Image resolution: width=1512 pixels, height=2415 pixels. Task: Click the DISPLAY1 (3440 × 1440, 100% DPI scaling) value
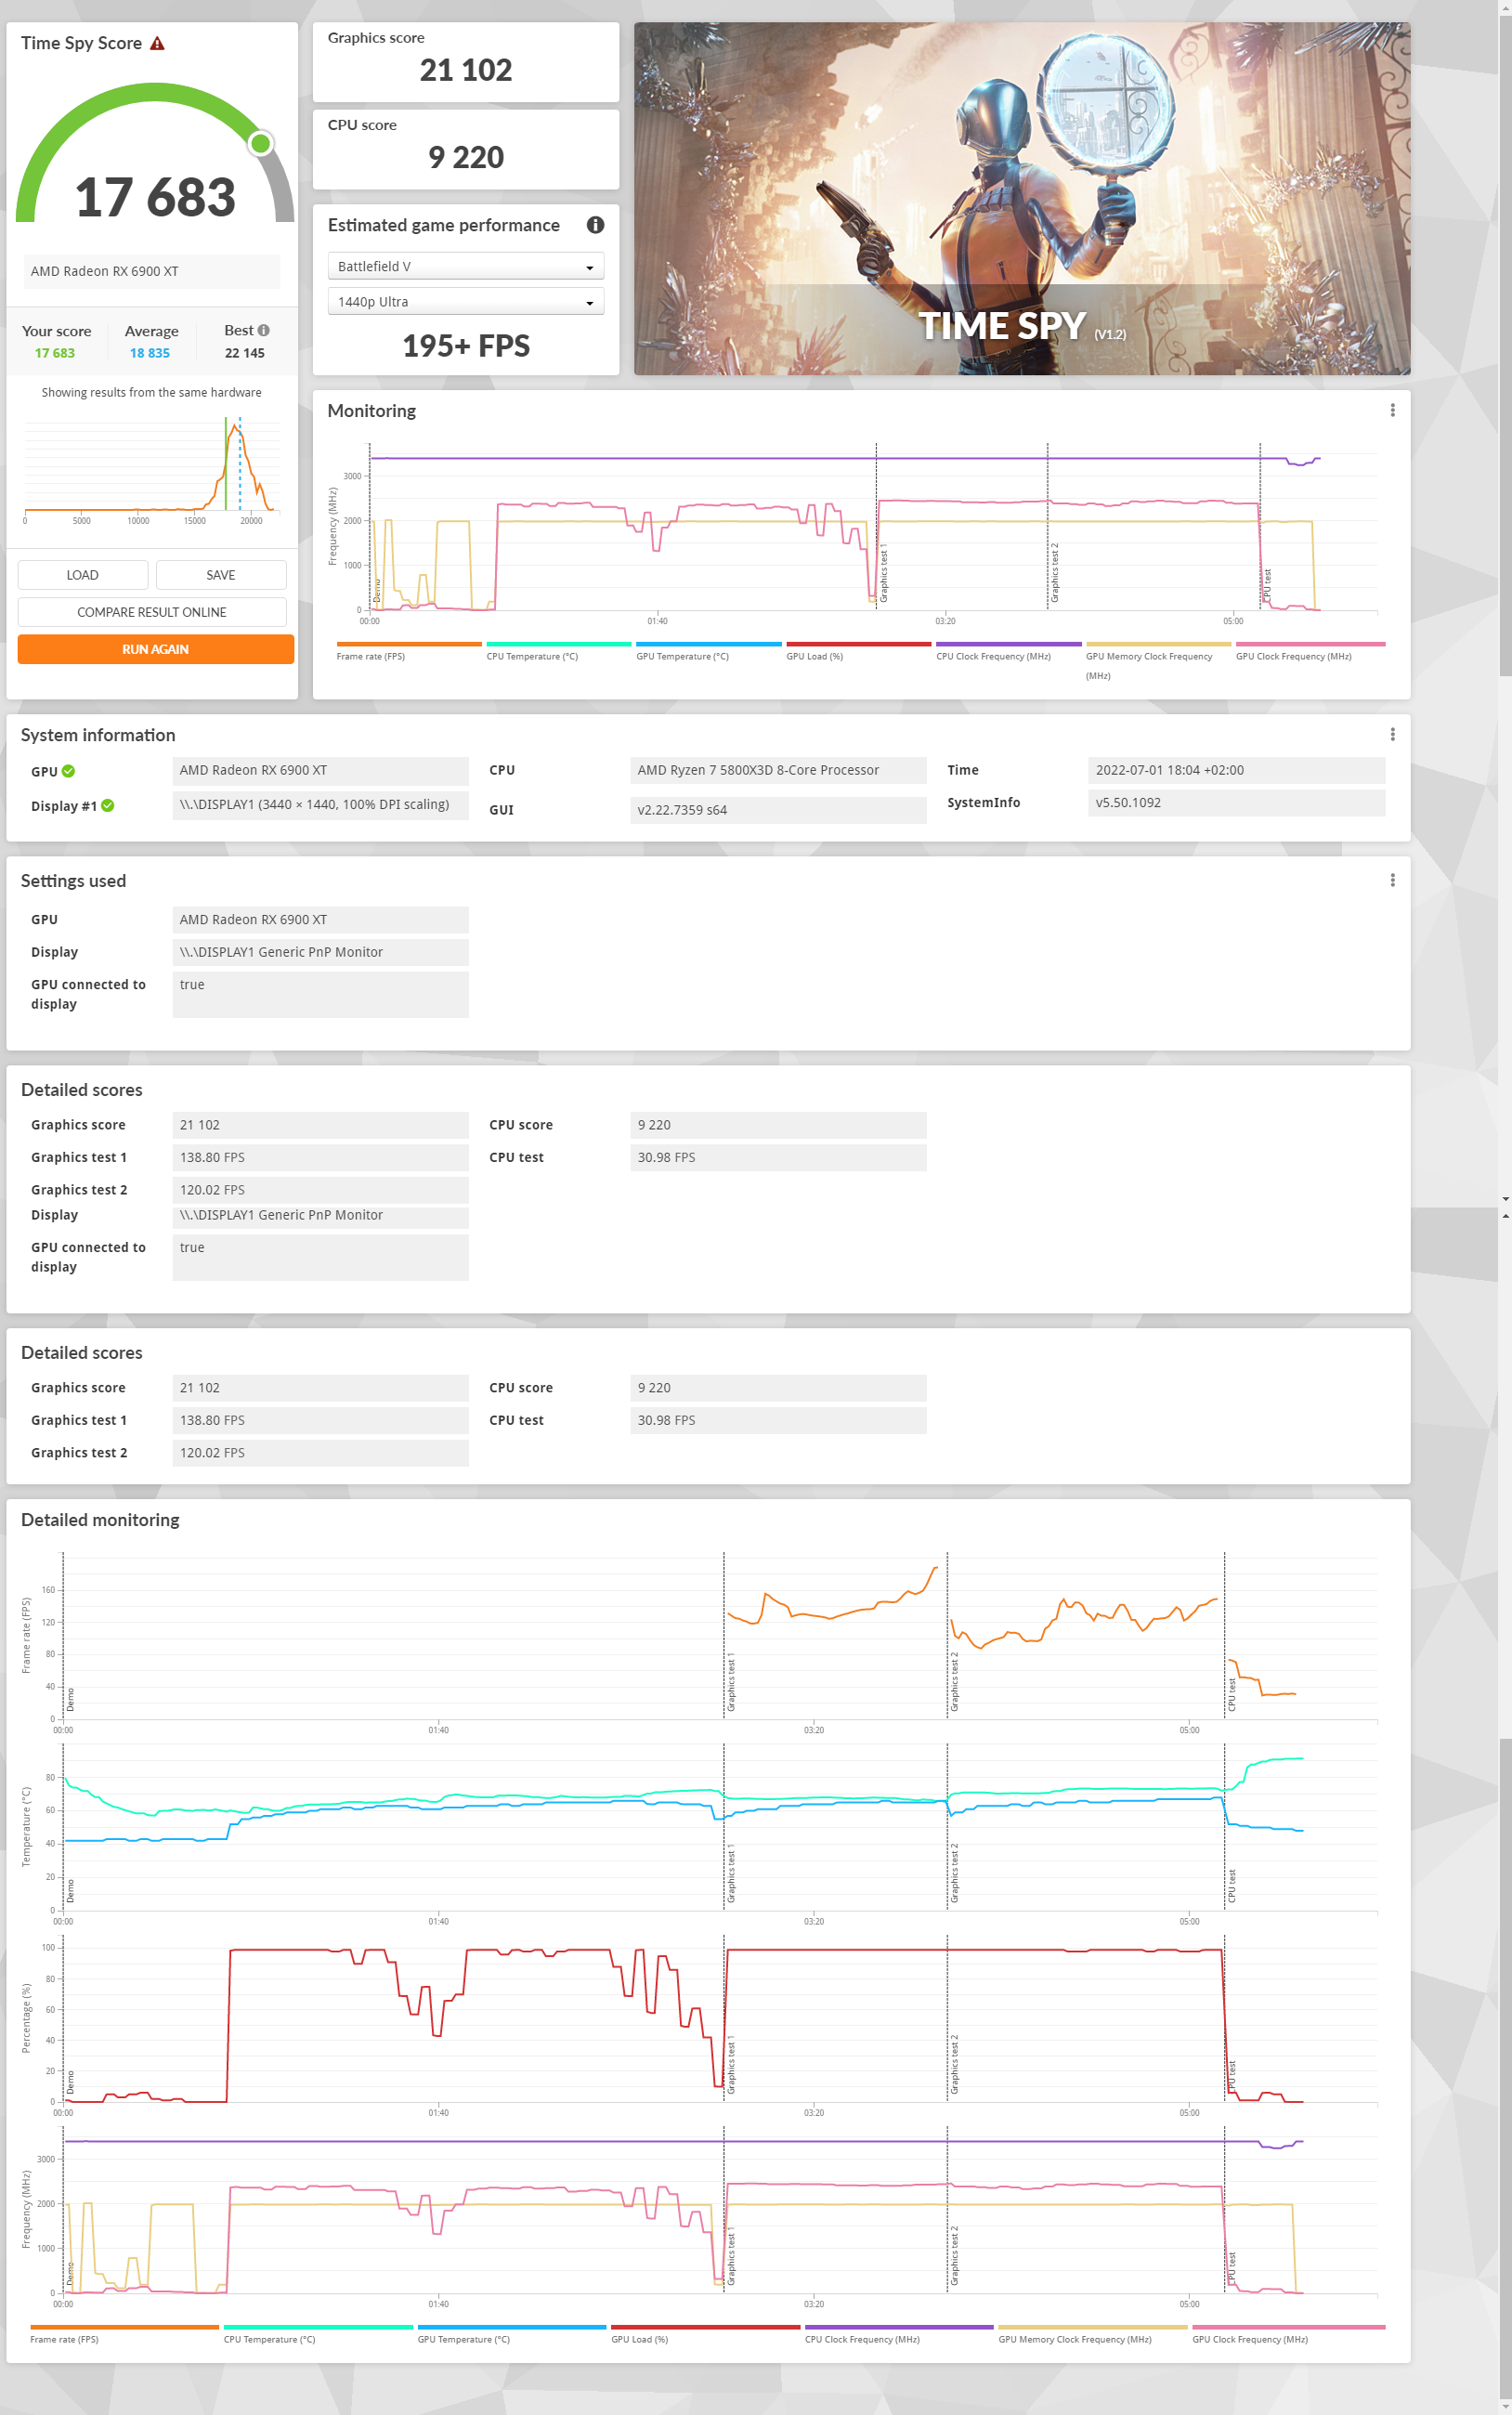(x=320, y=804)
